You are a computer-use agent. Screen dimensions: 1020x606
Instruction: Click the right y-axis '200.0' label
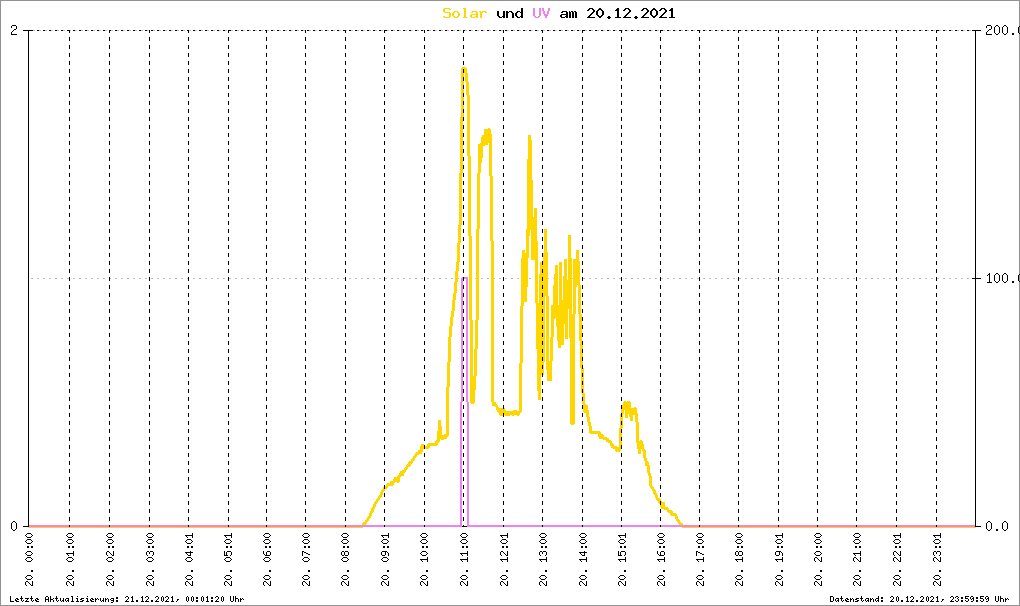click(x=1000, y=31)
